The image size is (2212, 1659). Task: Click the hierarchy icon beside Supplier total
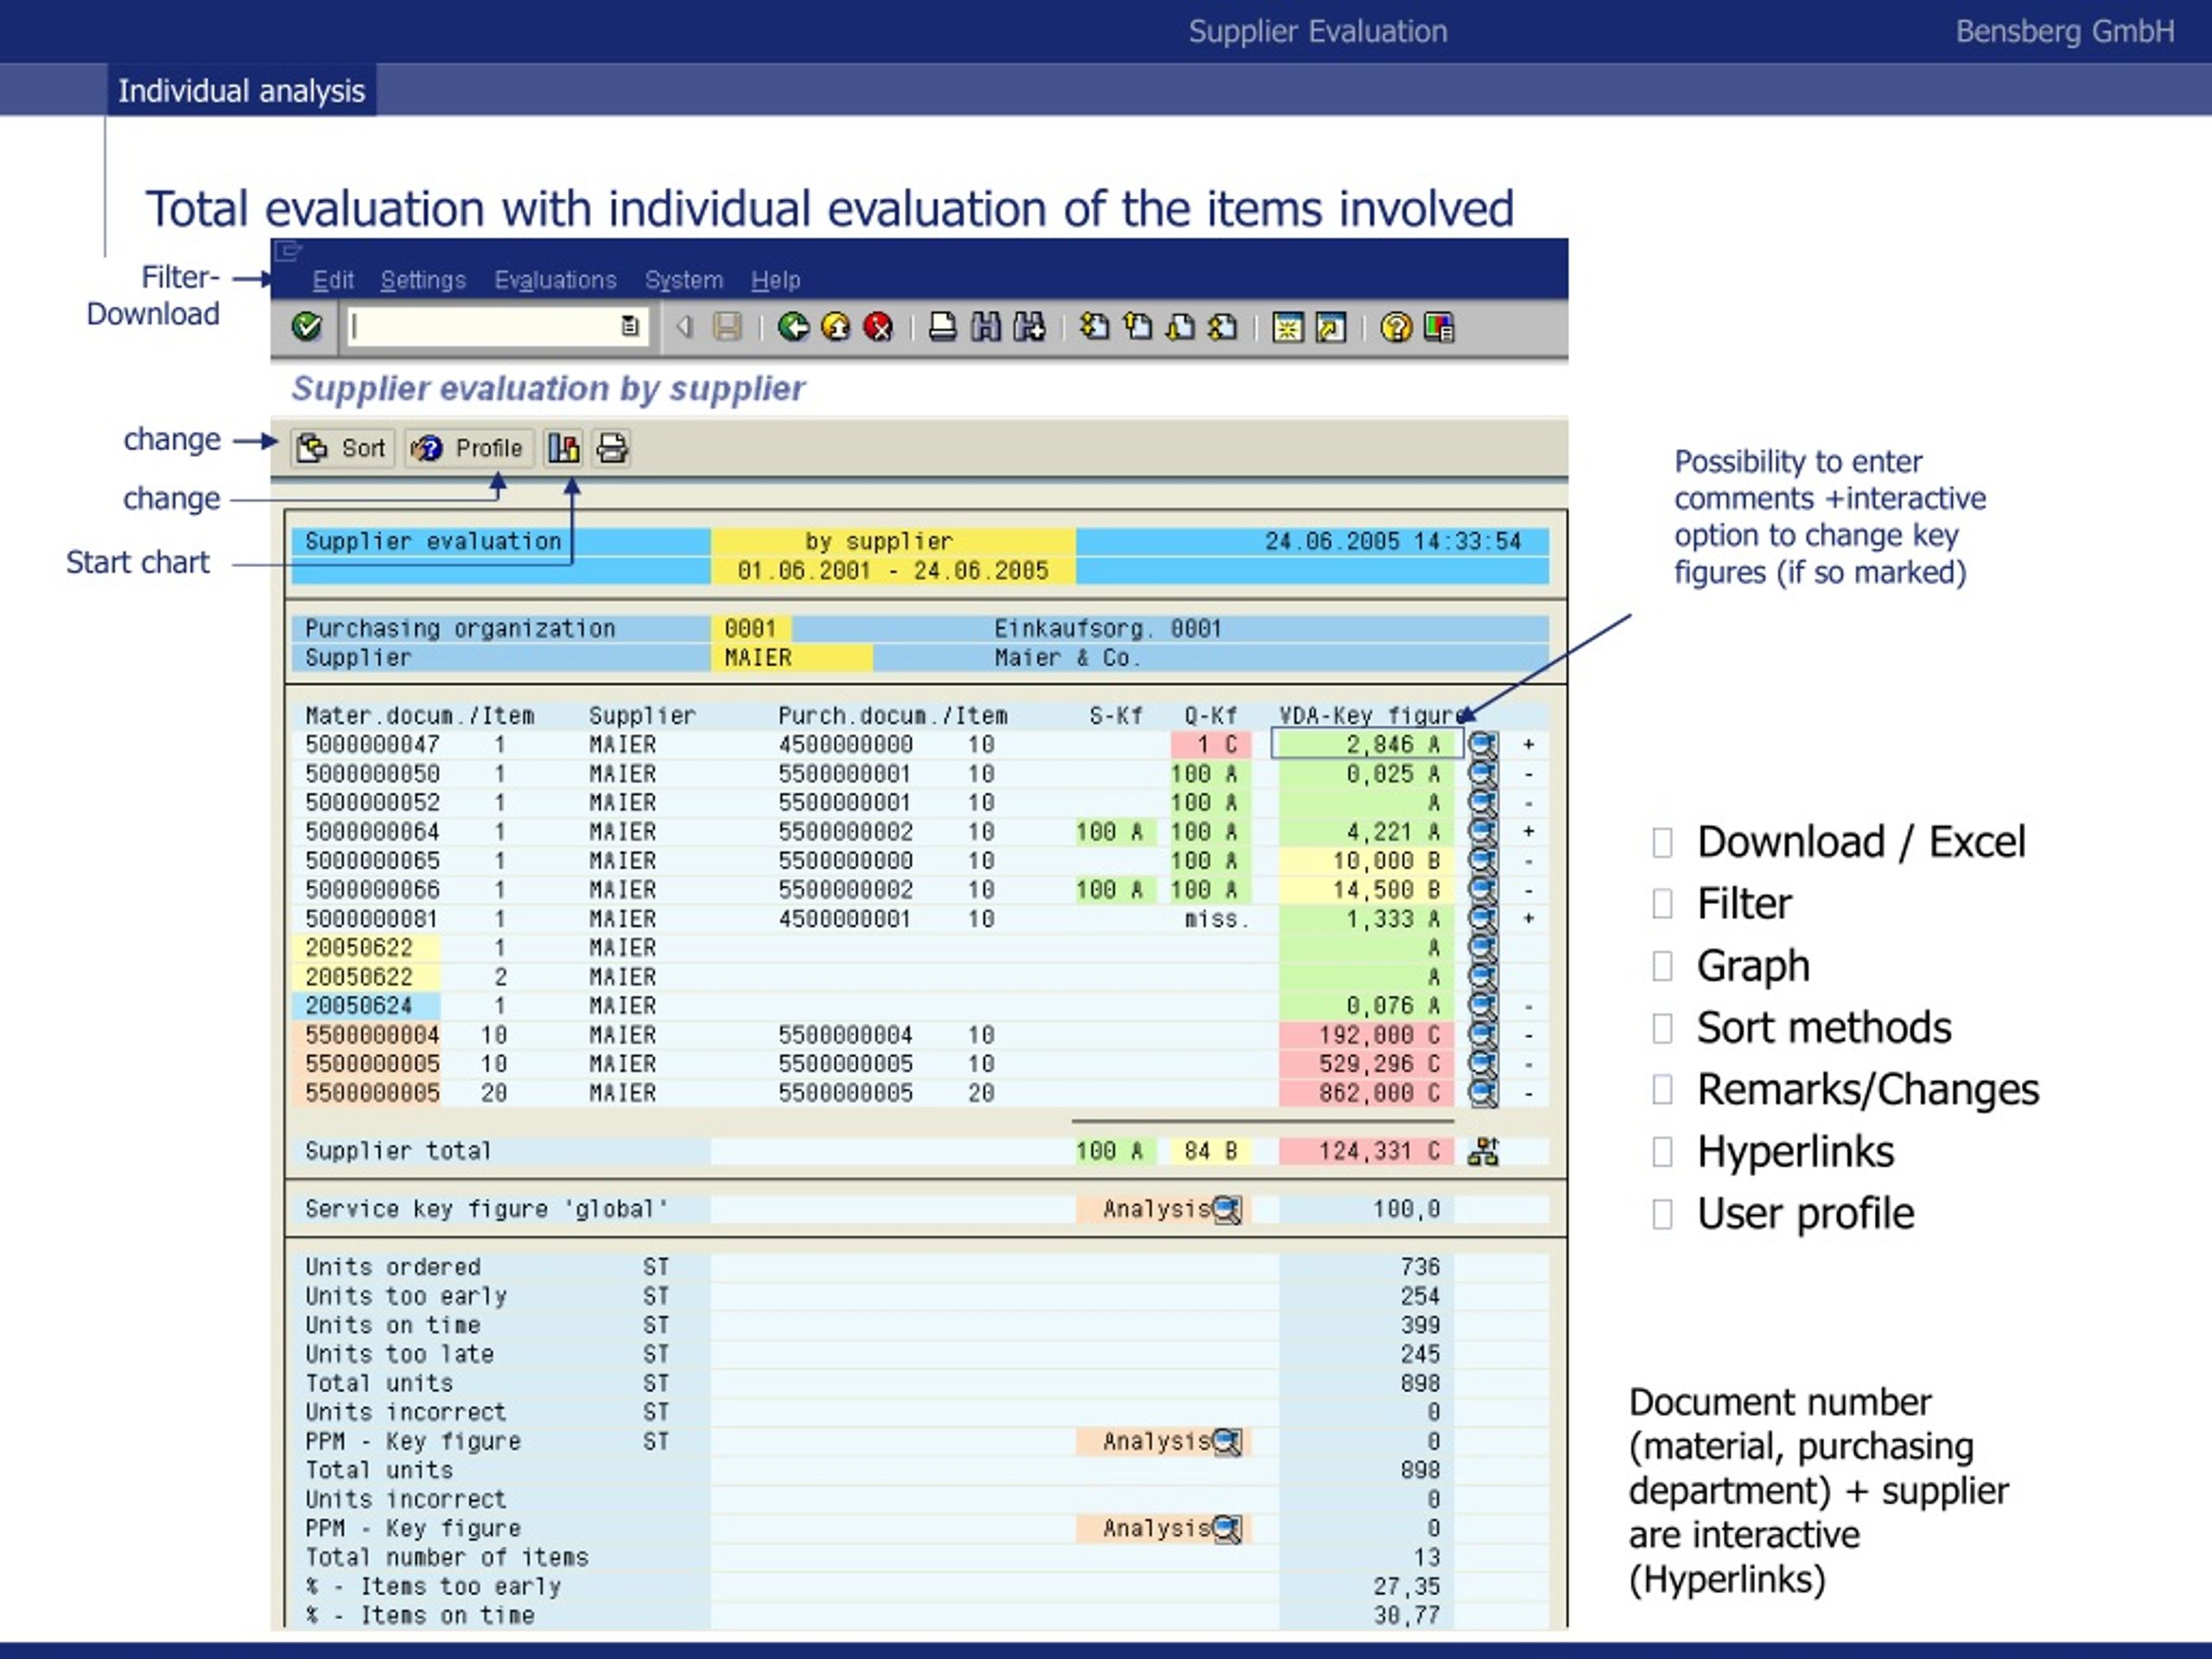(x=1483, y=1152)
